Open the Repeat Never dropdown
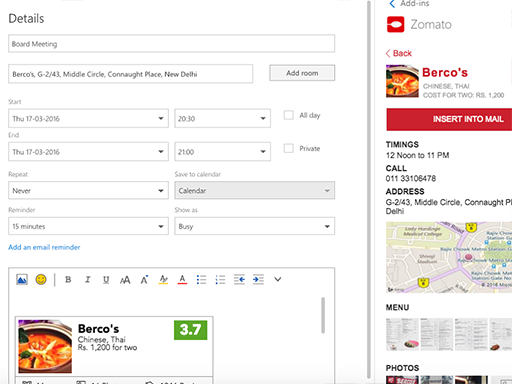This screenshot has width=512, height=384. pos(88,190)
